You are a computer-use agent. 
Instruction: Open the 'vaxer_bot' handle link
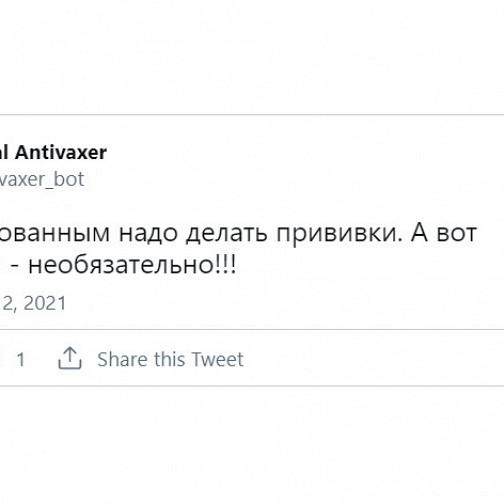coord(42,179)
